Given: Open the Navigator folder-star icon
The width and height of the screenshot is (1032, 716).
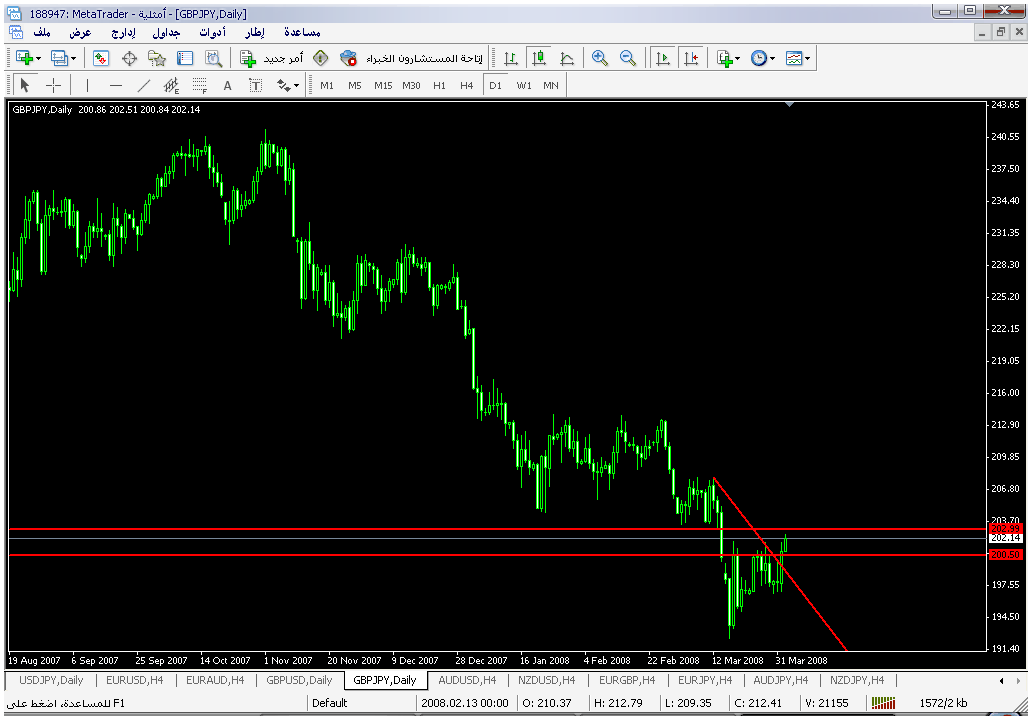Looking at the screenshot, I should [157, 59].
